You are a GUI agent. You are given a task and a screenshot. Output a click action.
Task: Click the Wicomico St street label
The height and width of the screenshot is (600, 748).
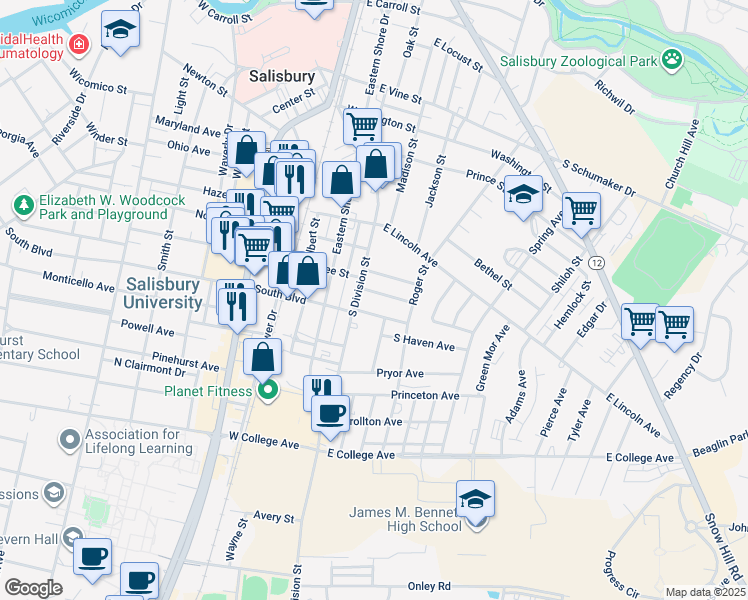click(x=98, y=81)
